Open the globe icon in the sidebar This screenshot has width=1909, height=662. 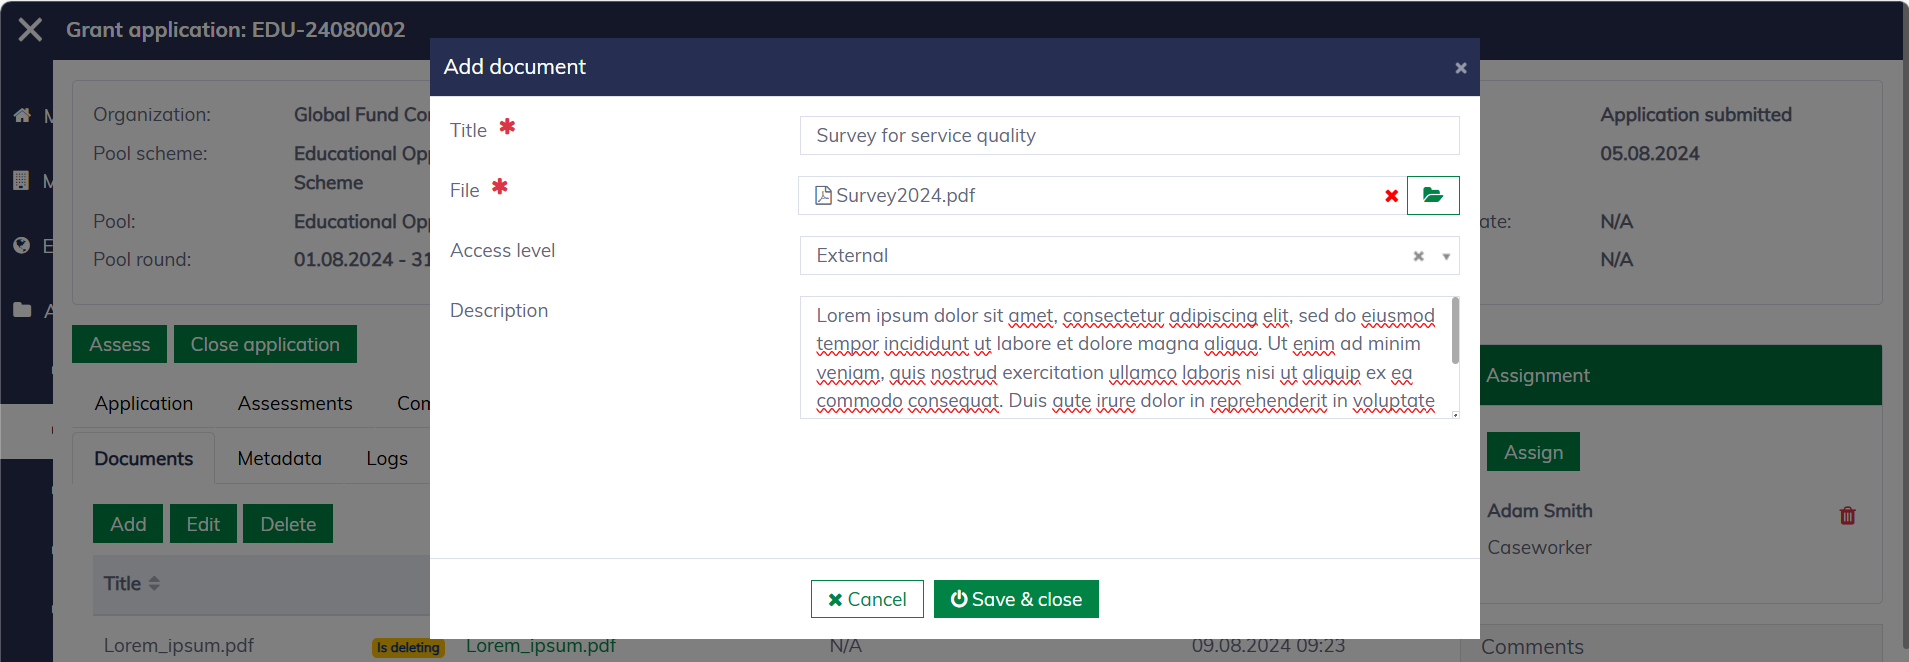pos(22,246)
